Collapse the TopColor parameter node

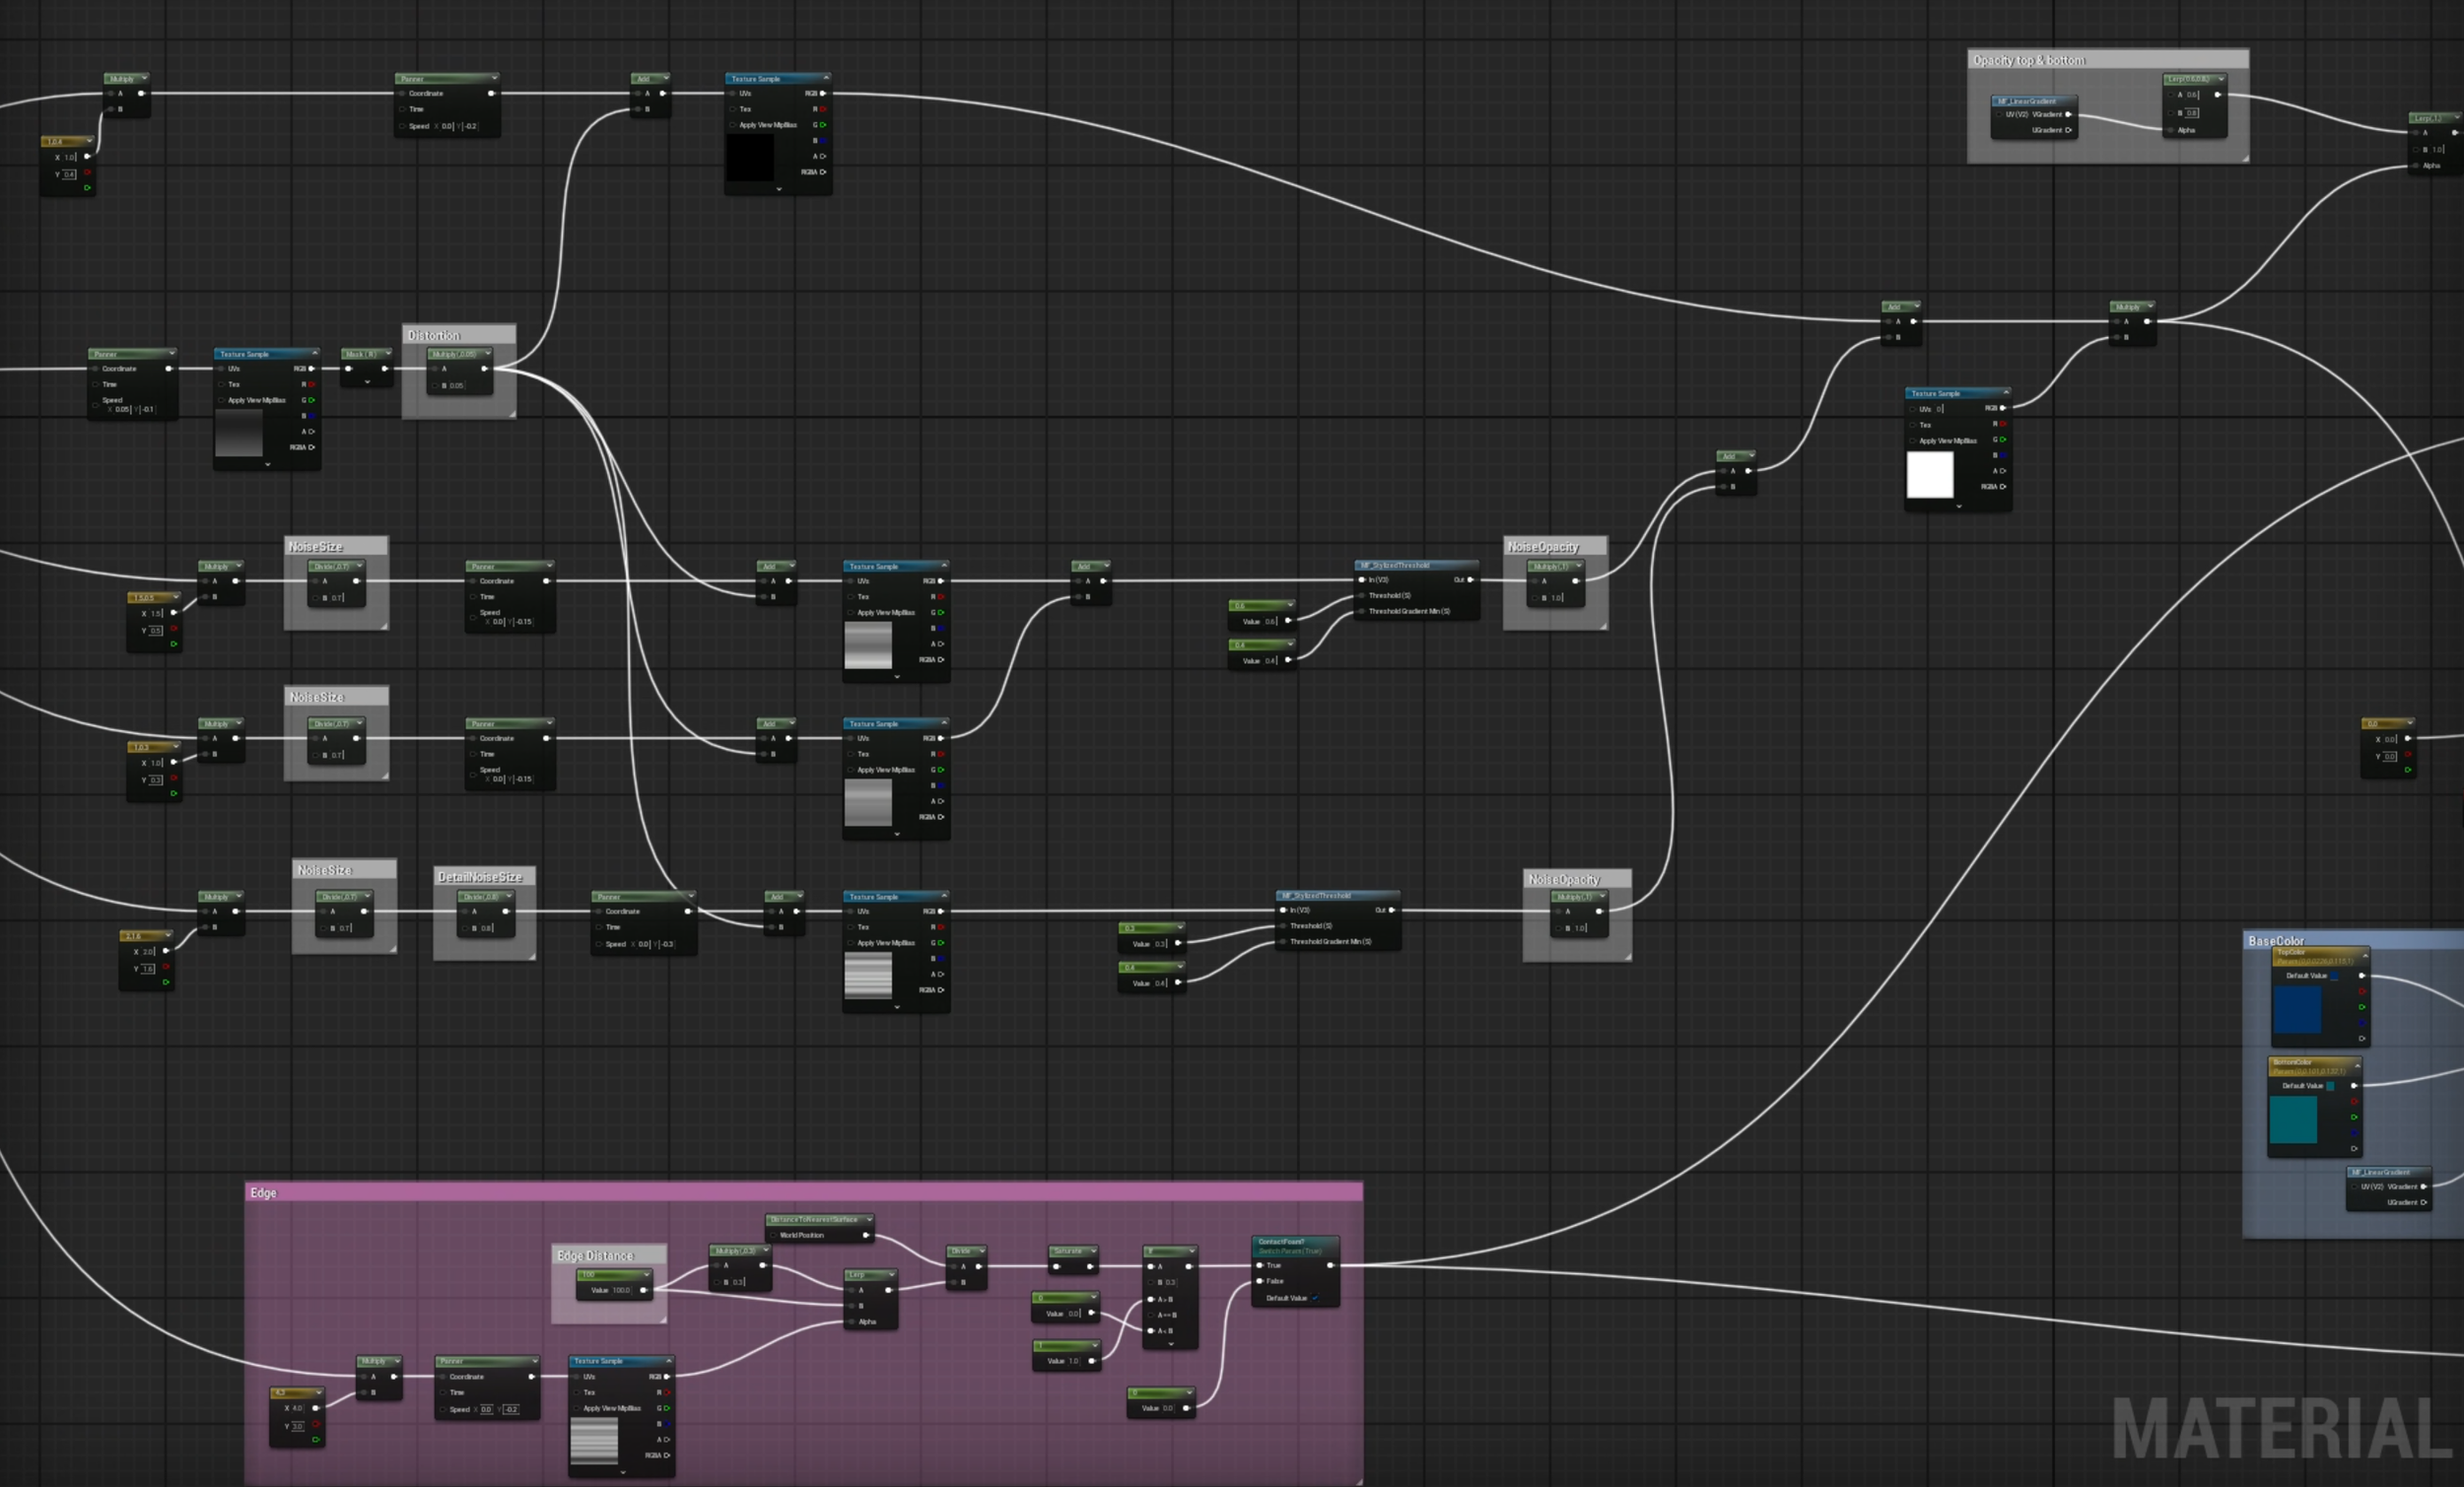pyautogui.click(x=2364, y=956)
